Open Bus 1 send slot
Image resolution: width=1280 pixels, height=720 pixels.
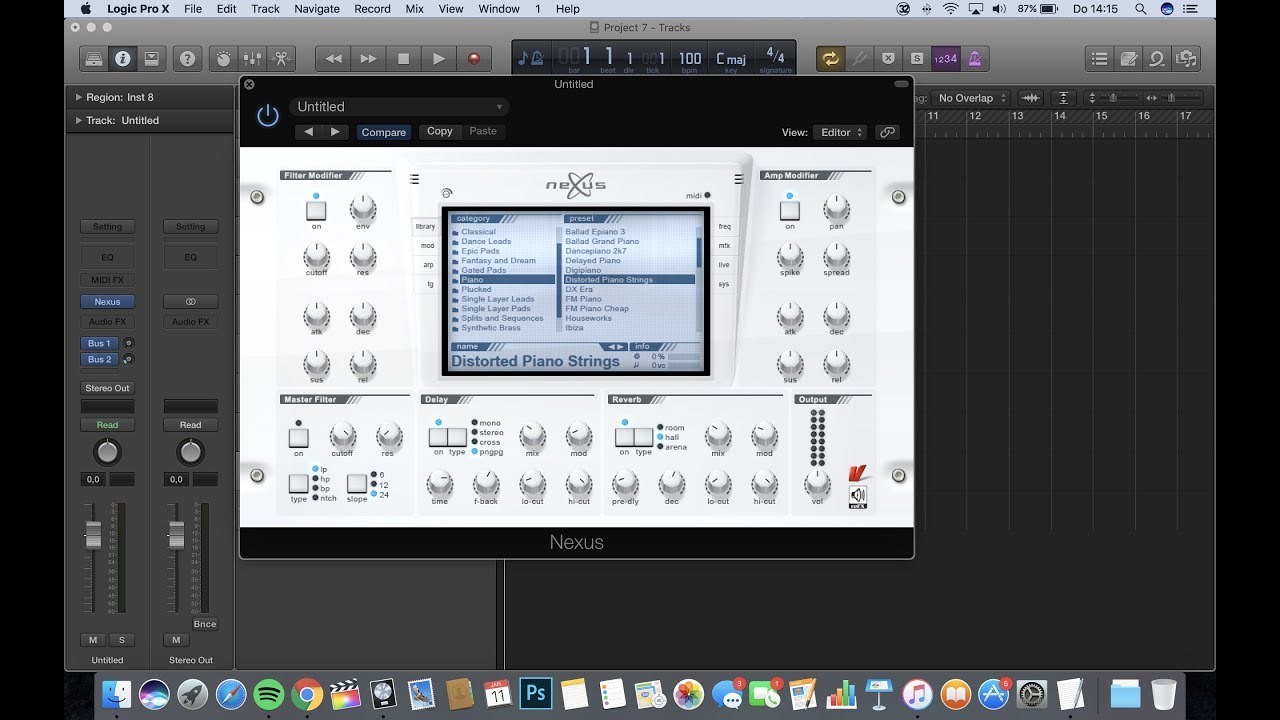(x=99, y=343)
